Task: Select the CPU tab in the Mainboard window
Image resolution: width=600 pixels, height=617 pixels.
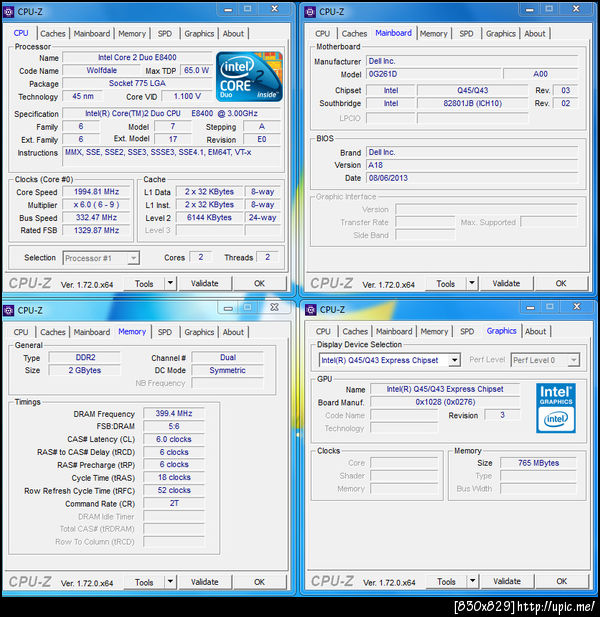Action: (323, 34)
